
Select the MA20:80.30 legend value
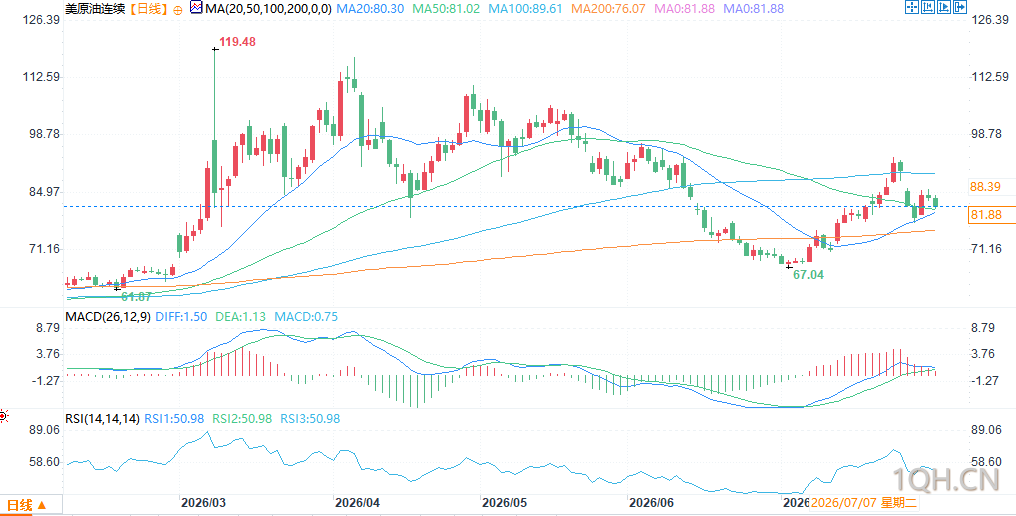point(371,9)
